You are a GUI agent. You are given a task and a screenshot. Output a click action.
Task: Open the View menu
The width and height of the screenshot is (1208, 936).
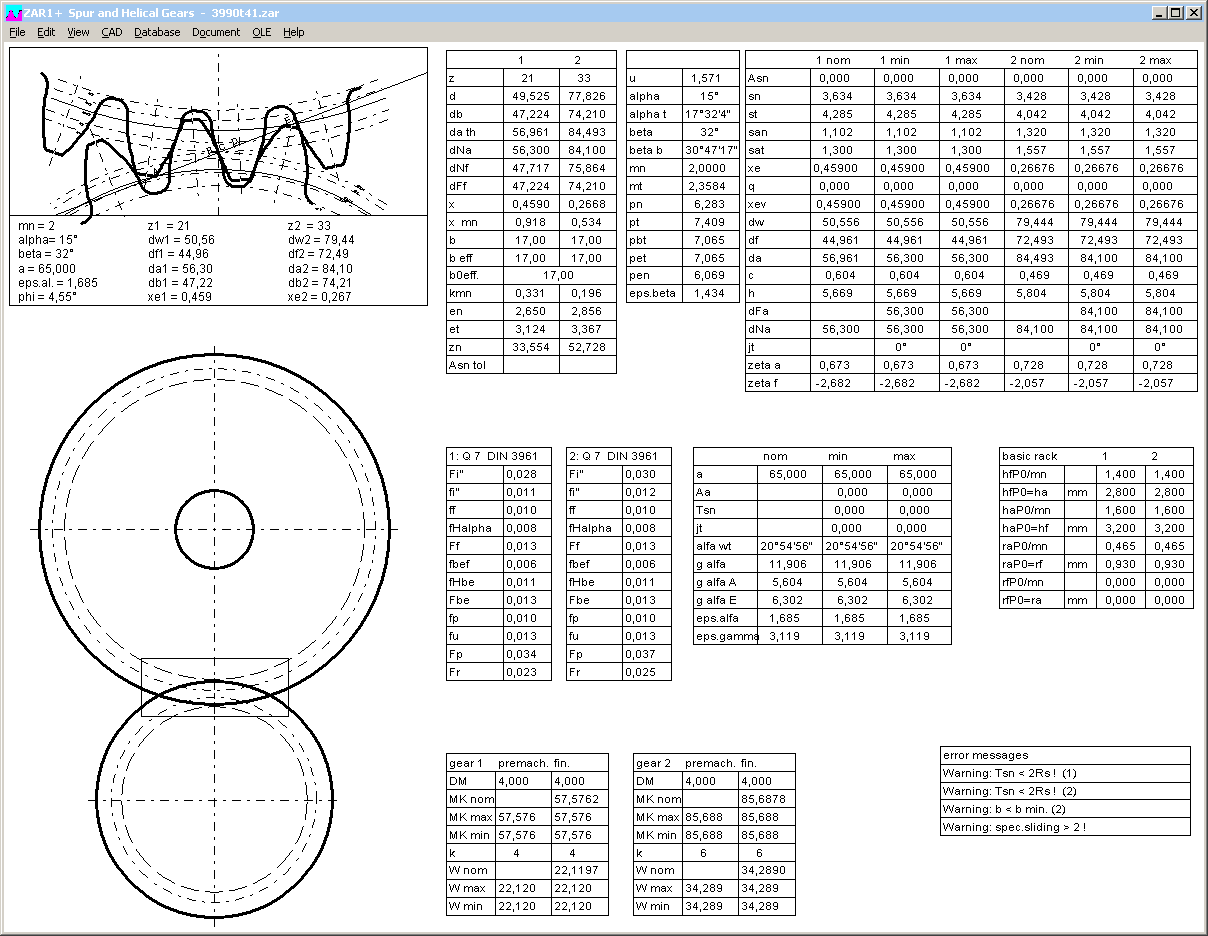click(78, 32)
